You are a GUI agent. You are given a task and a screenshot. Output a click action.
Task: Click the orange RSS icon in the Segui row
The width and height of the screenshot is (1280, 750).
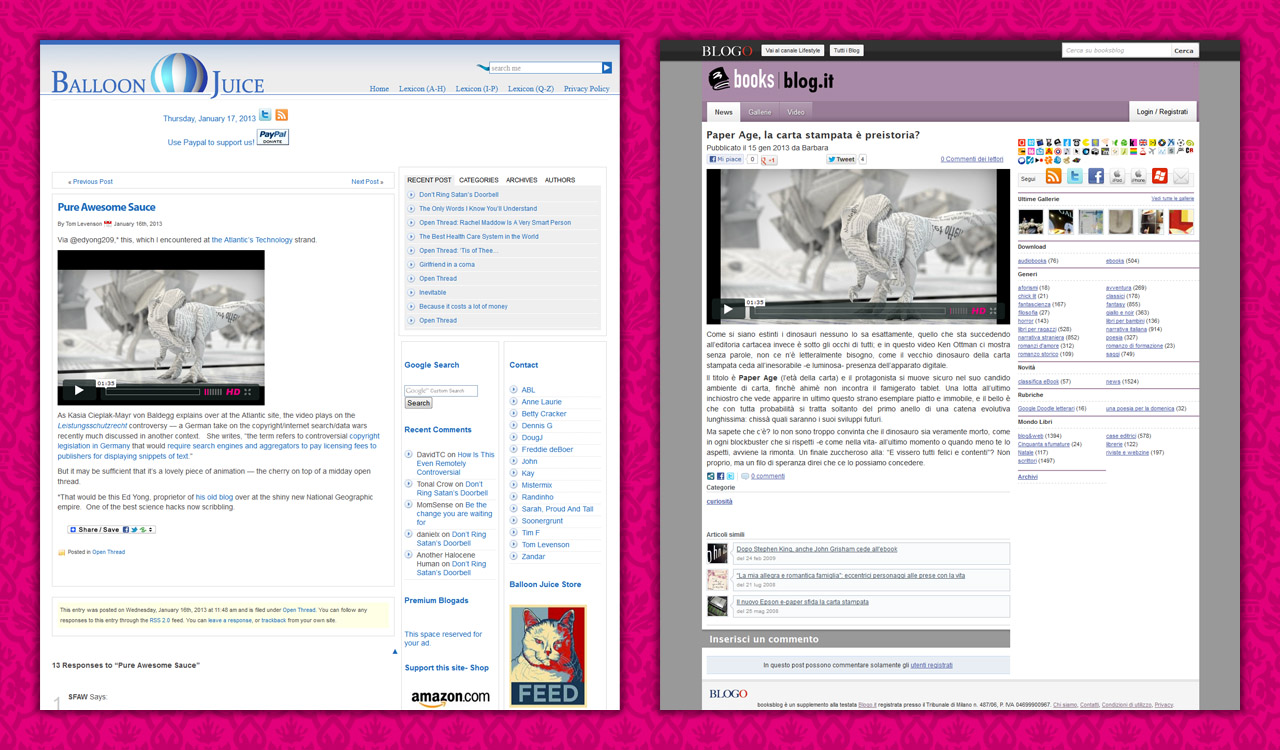[1053, 177]
